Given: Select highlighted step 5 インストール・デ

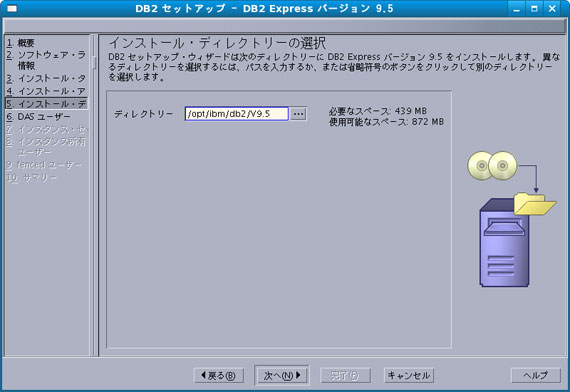Looking at the screenshot, I should pyautogui.click(x=46, y=104).
